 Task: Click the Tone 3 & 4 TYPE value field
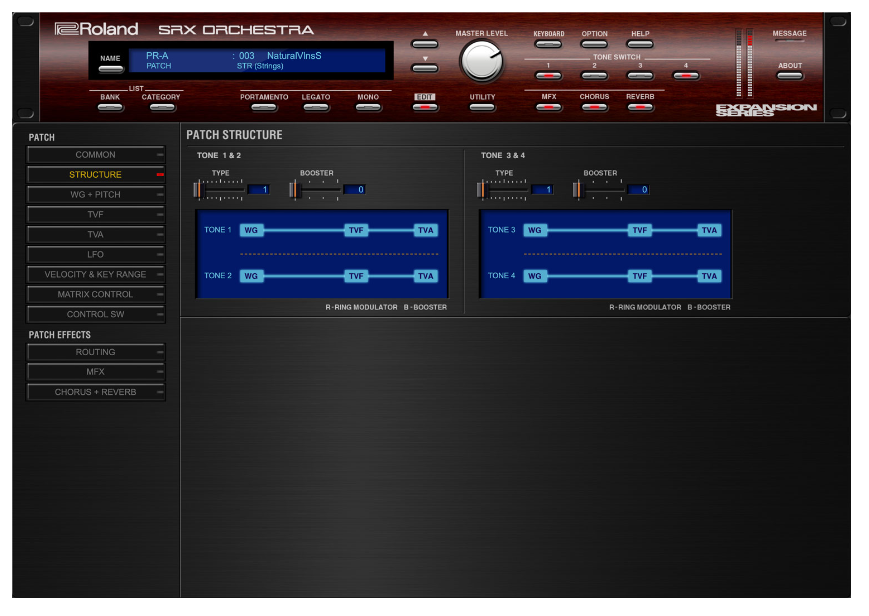tap(542, 190)
